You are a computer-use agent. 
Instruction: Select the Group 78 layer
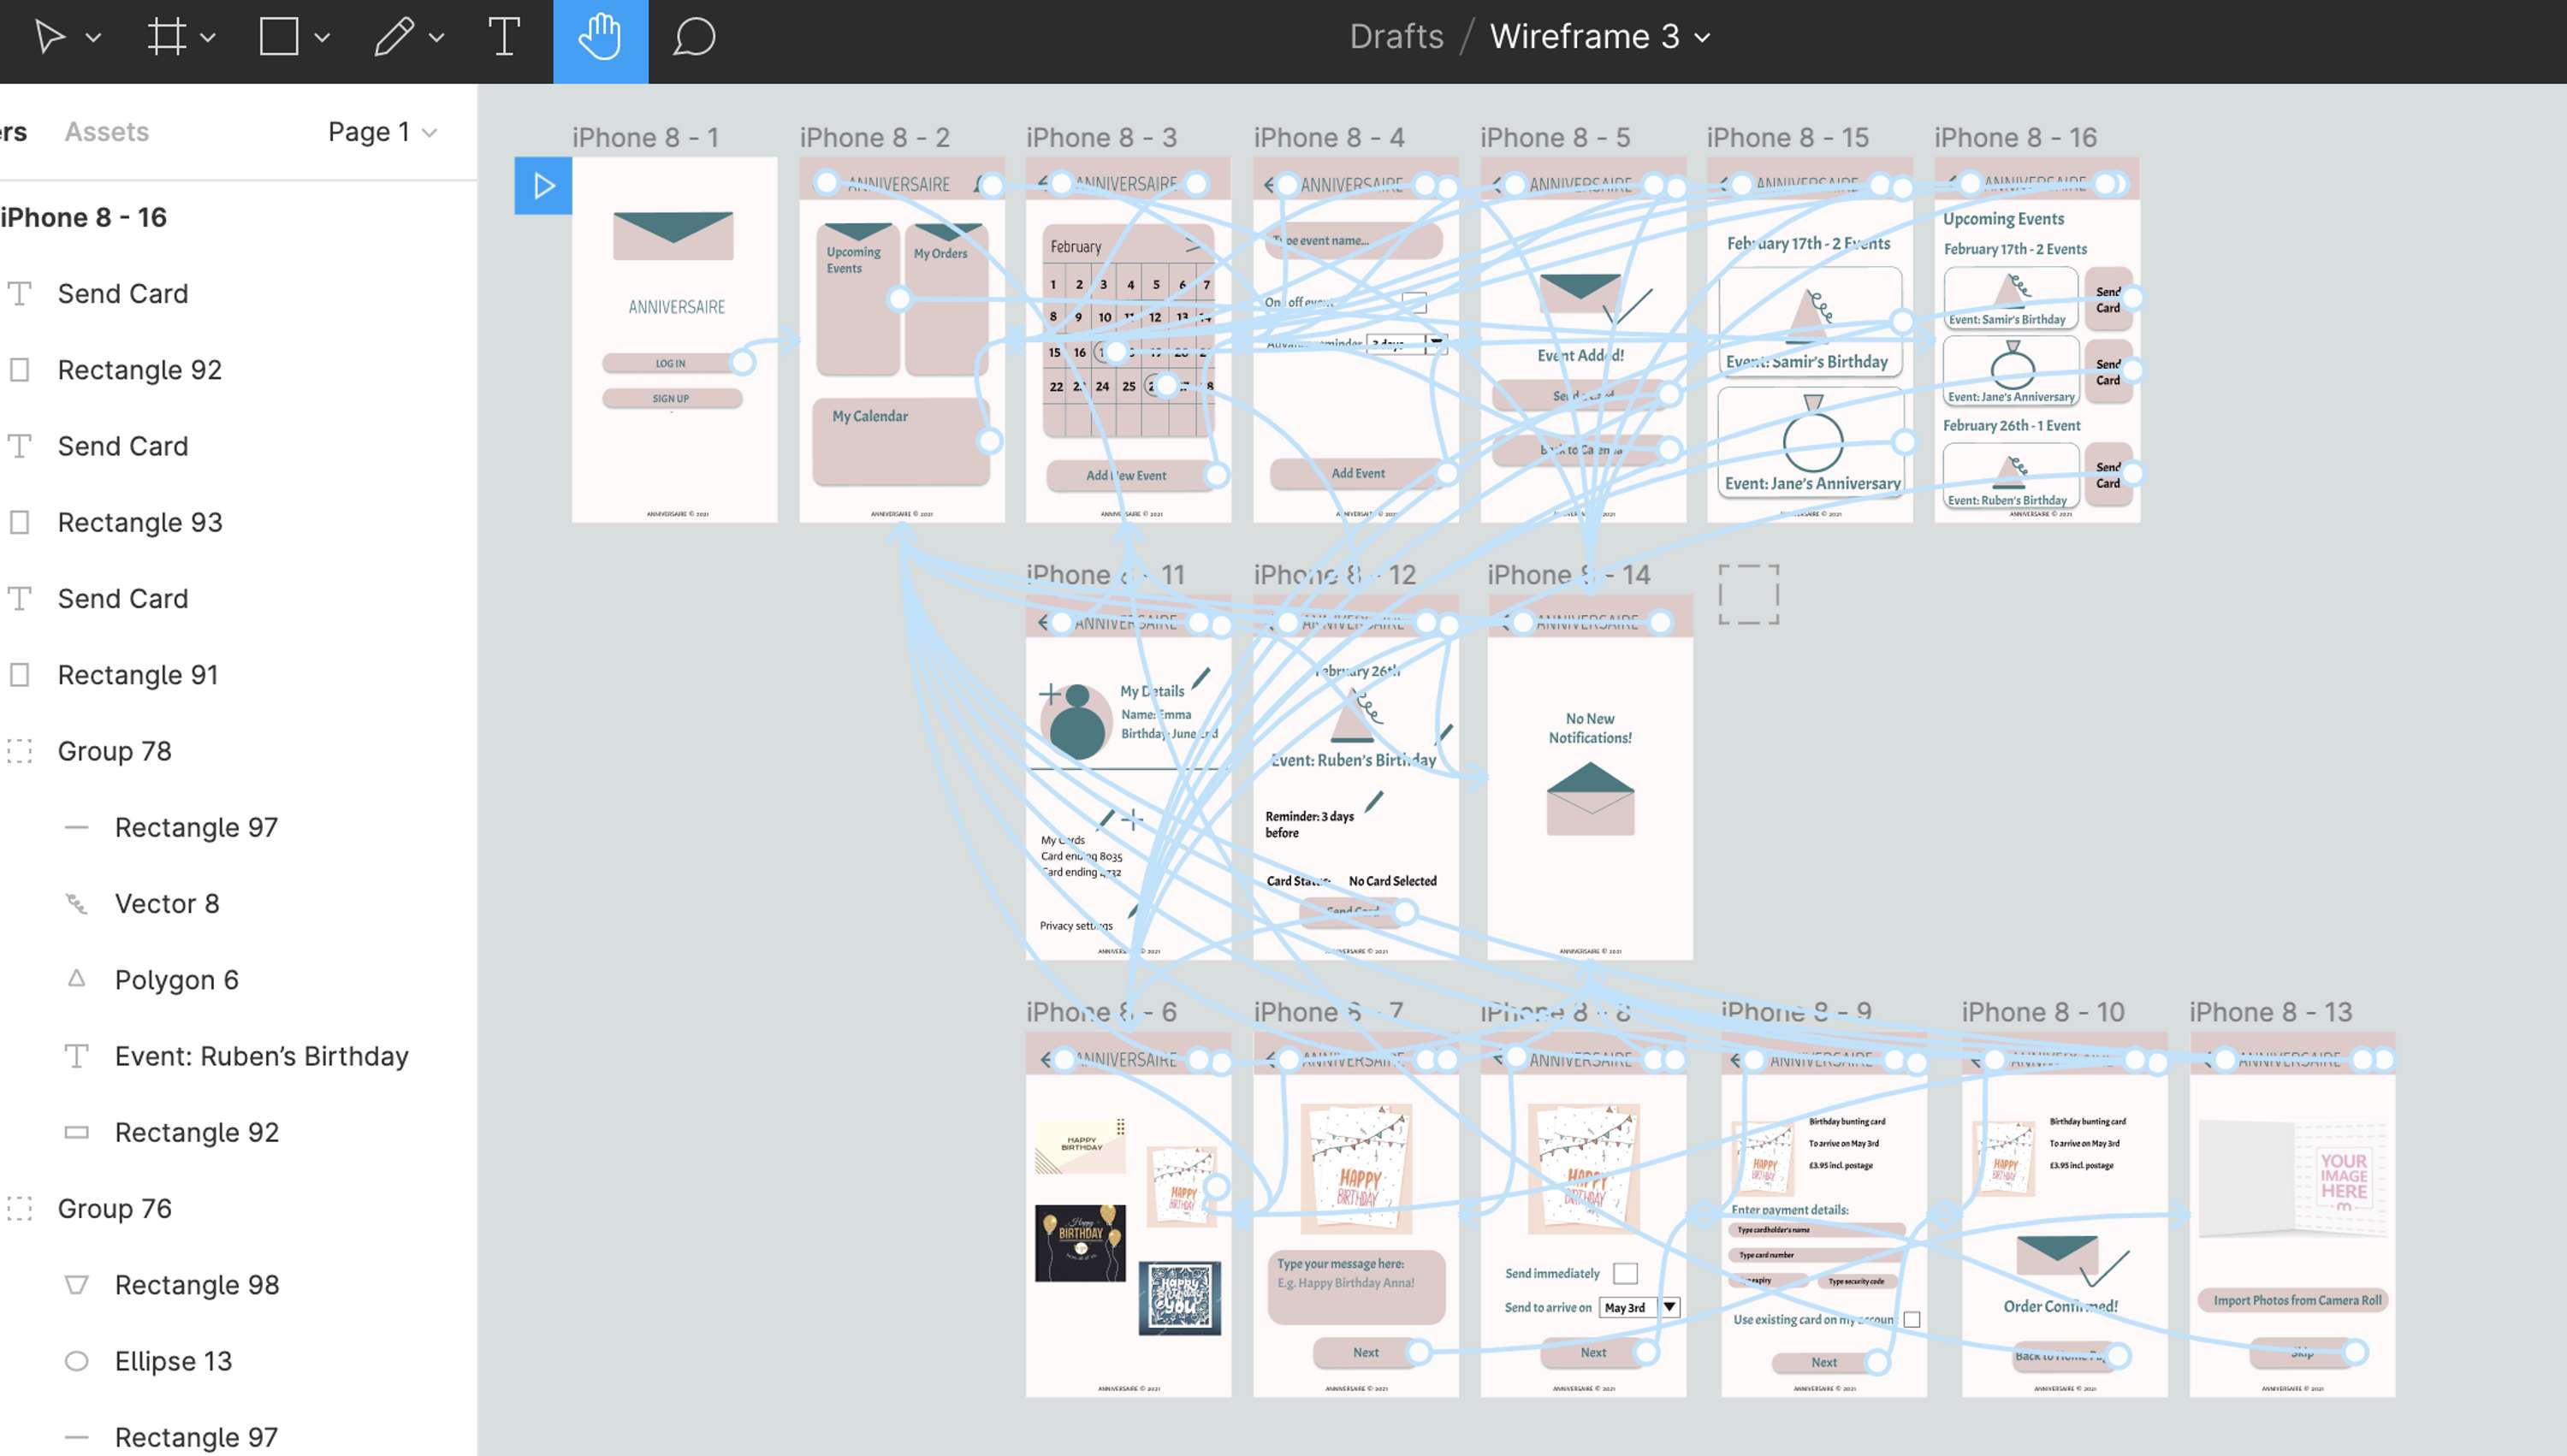115,751
